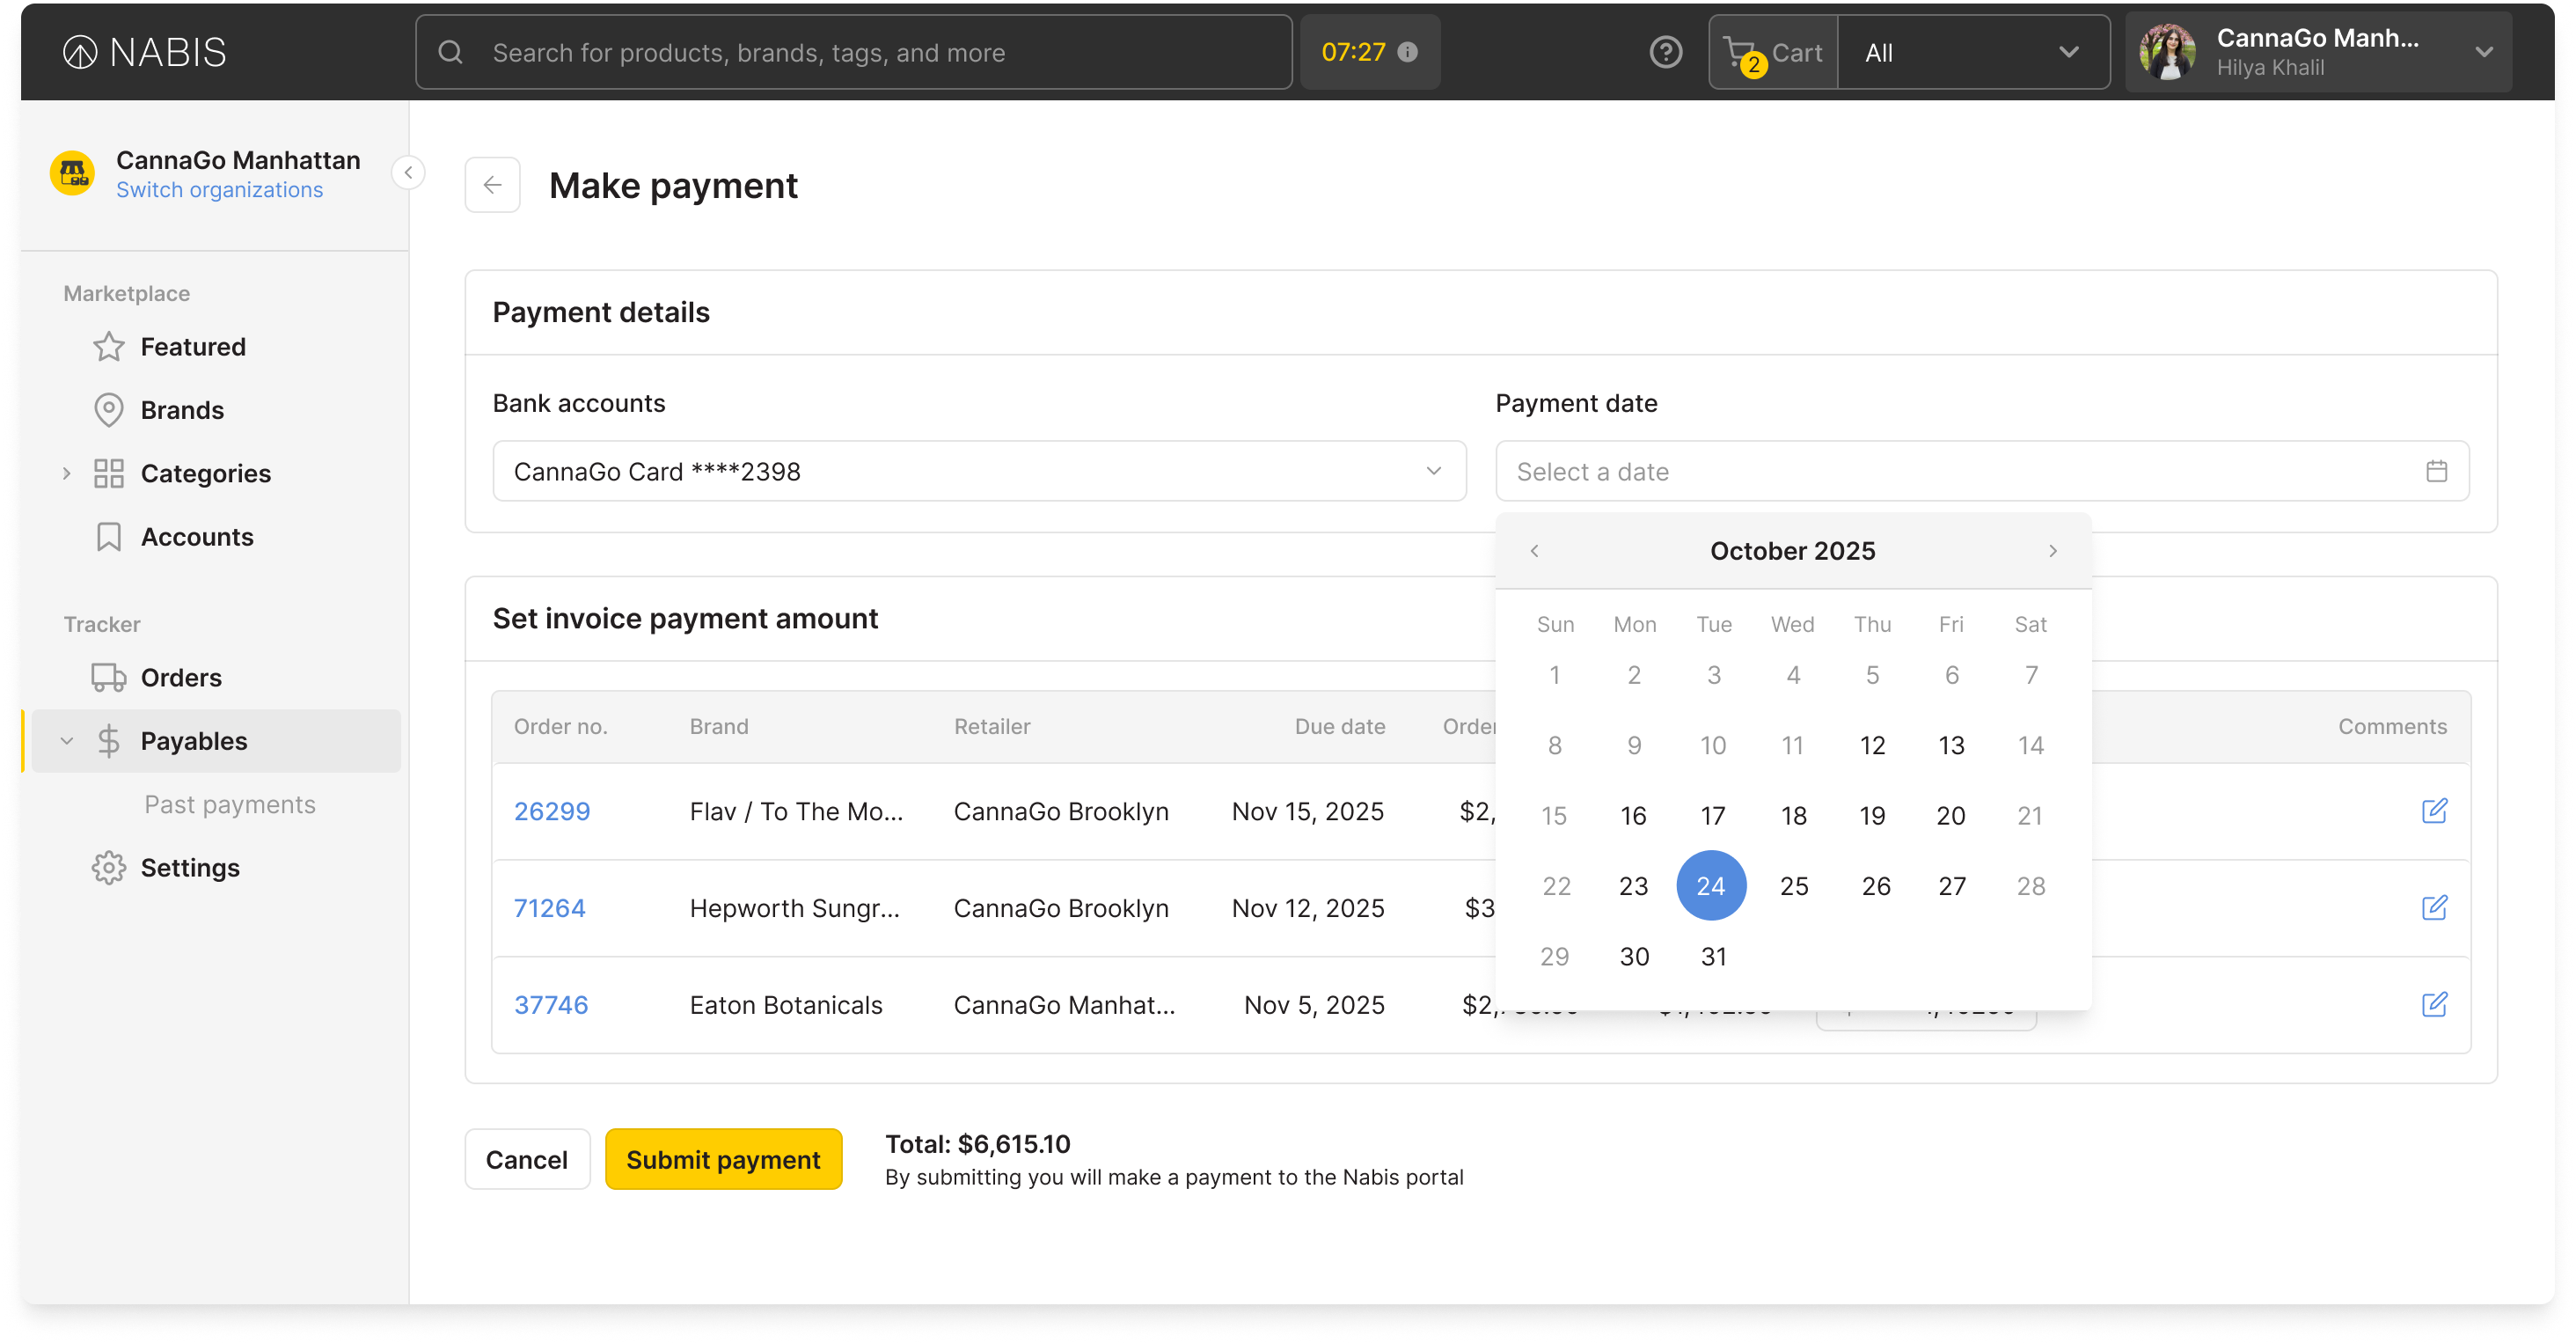Click the help question mark icon
This screenshot has width=2576, height=1343.
click(x=1665, y=52)
